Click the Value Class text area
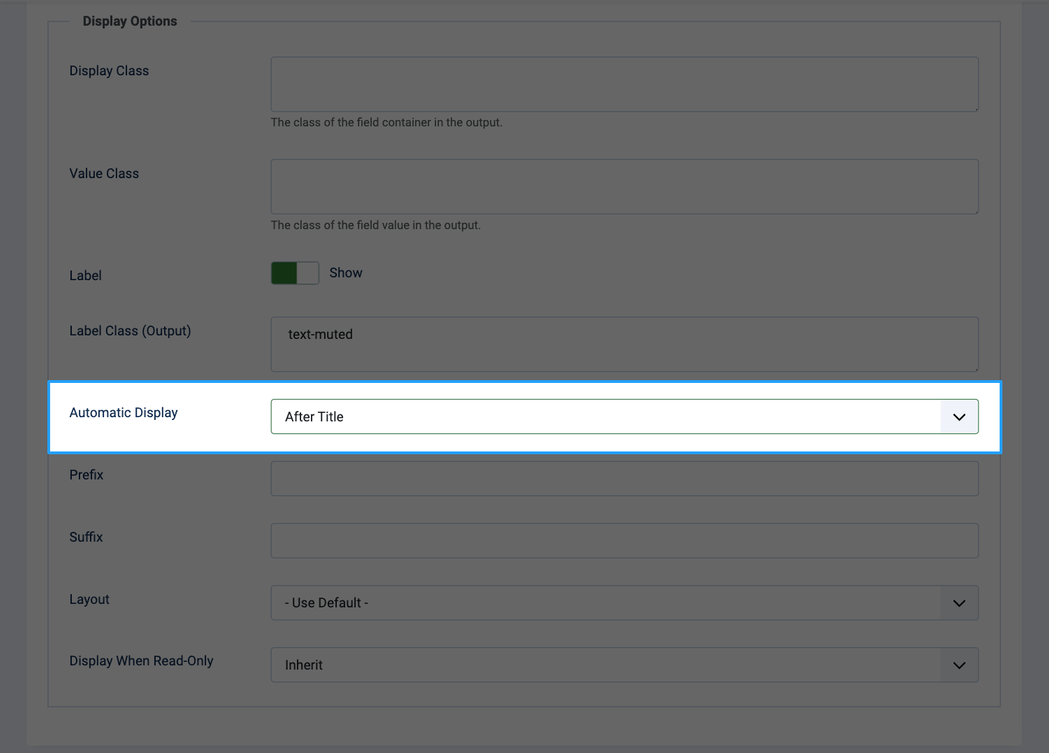 (x=624, y=187)
